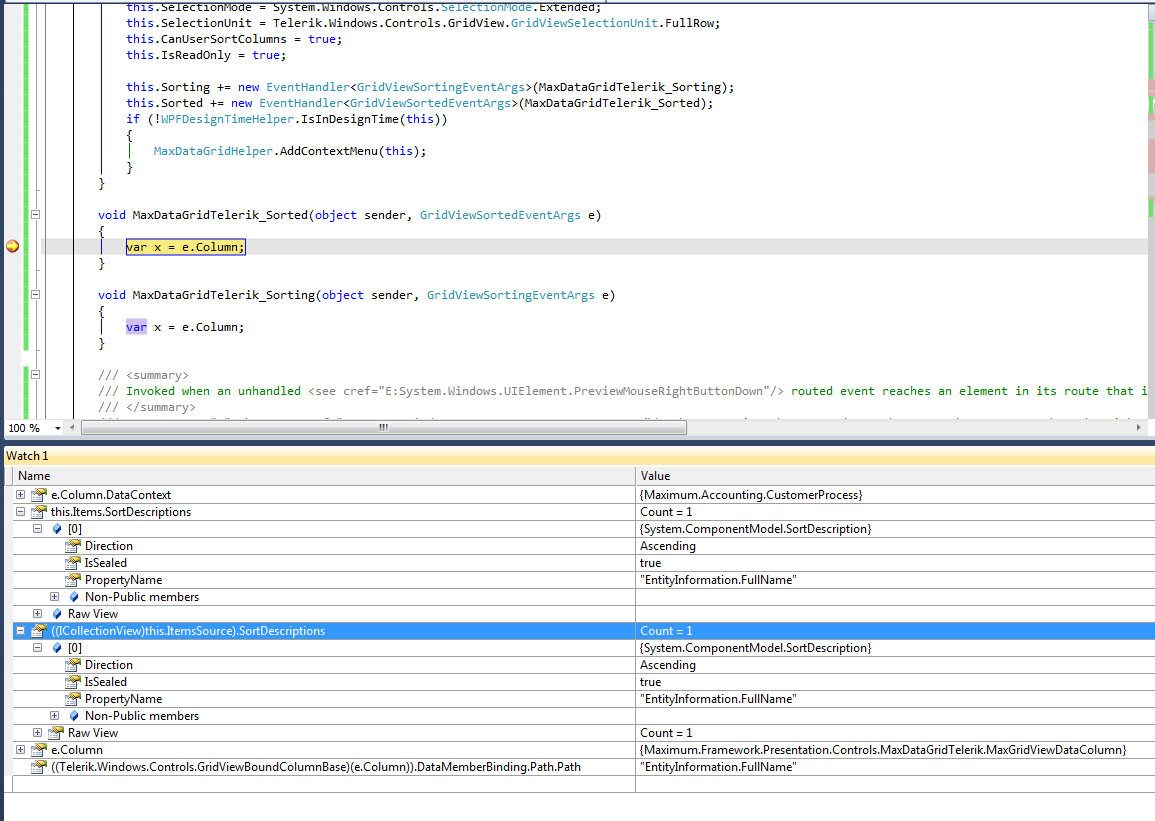Screen dimensions: 1155x821
Task: Click icon beside first IsSealed property
Action: point(72,563)
